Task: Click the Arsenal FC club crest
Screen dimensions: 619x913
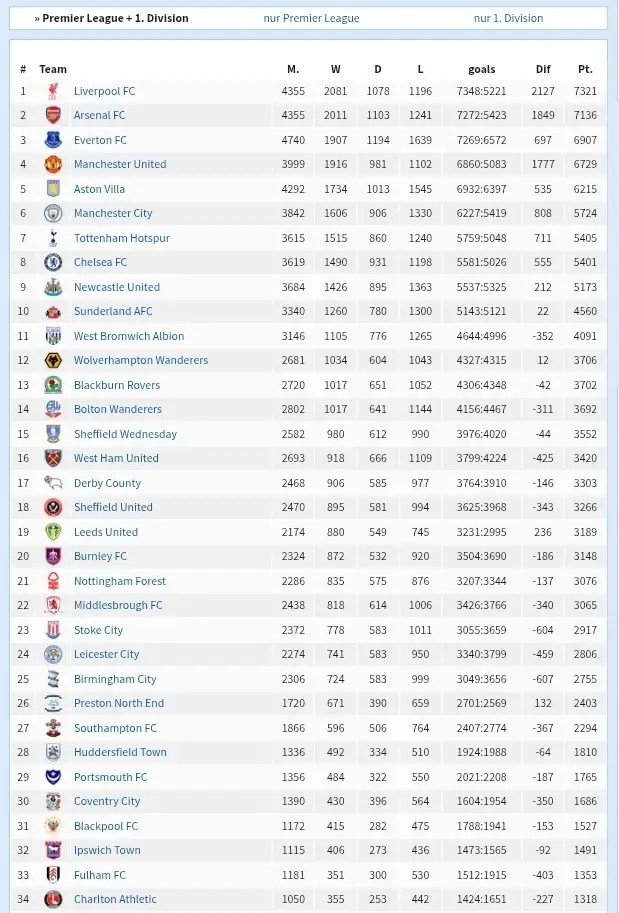Action: tap(53, 116)
